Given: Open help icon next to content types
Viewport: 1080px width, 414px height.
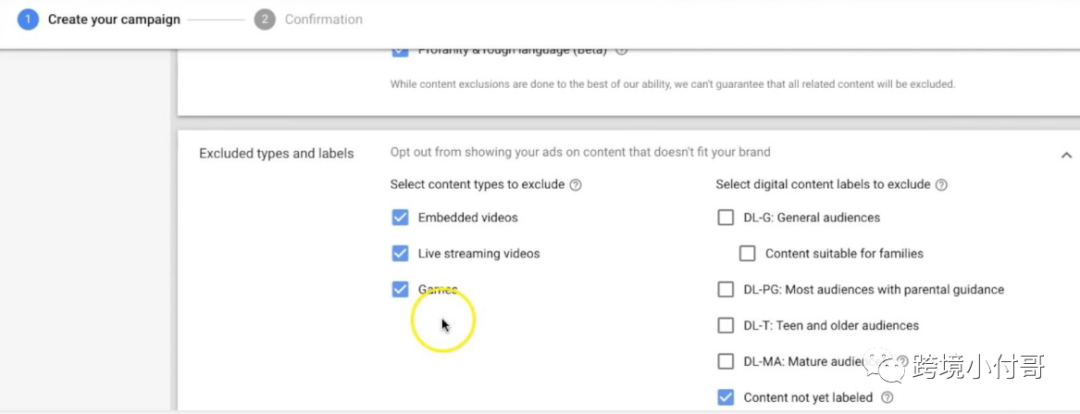Looking at the screenshot, I should click(x=576, y=185).
